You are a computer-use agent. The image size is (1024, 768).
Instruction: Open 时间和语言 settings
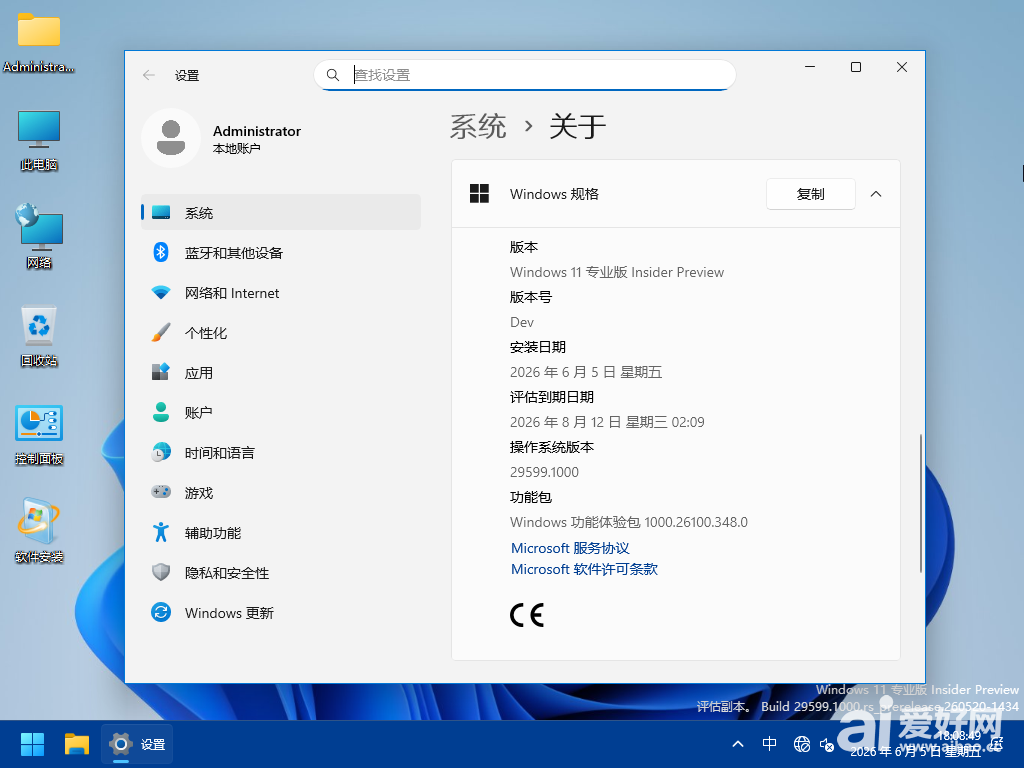point(281,453)
